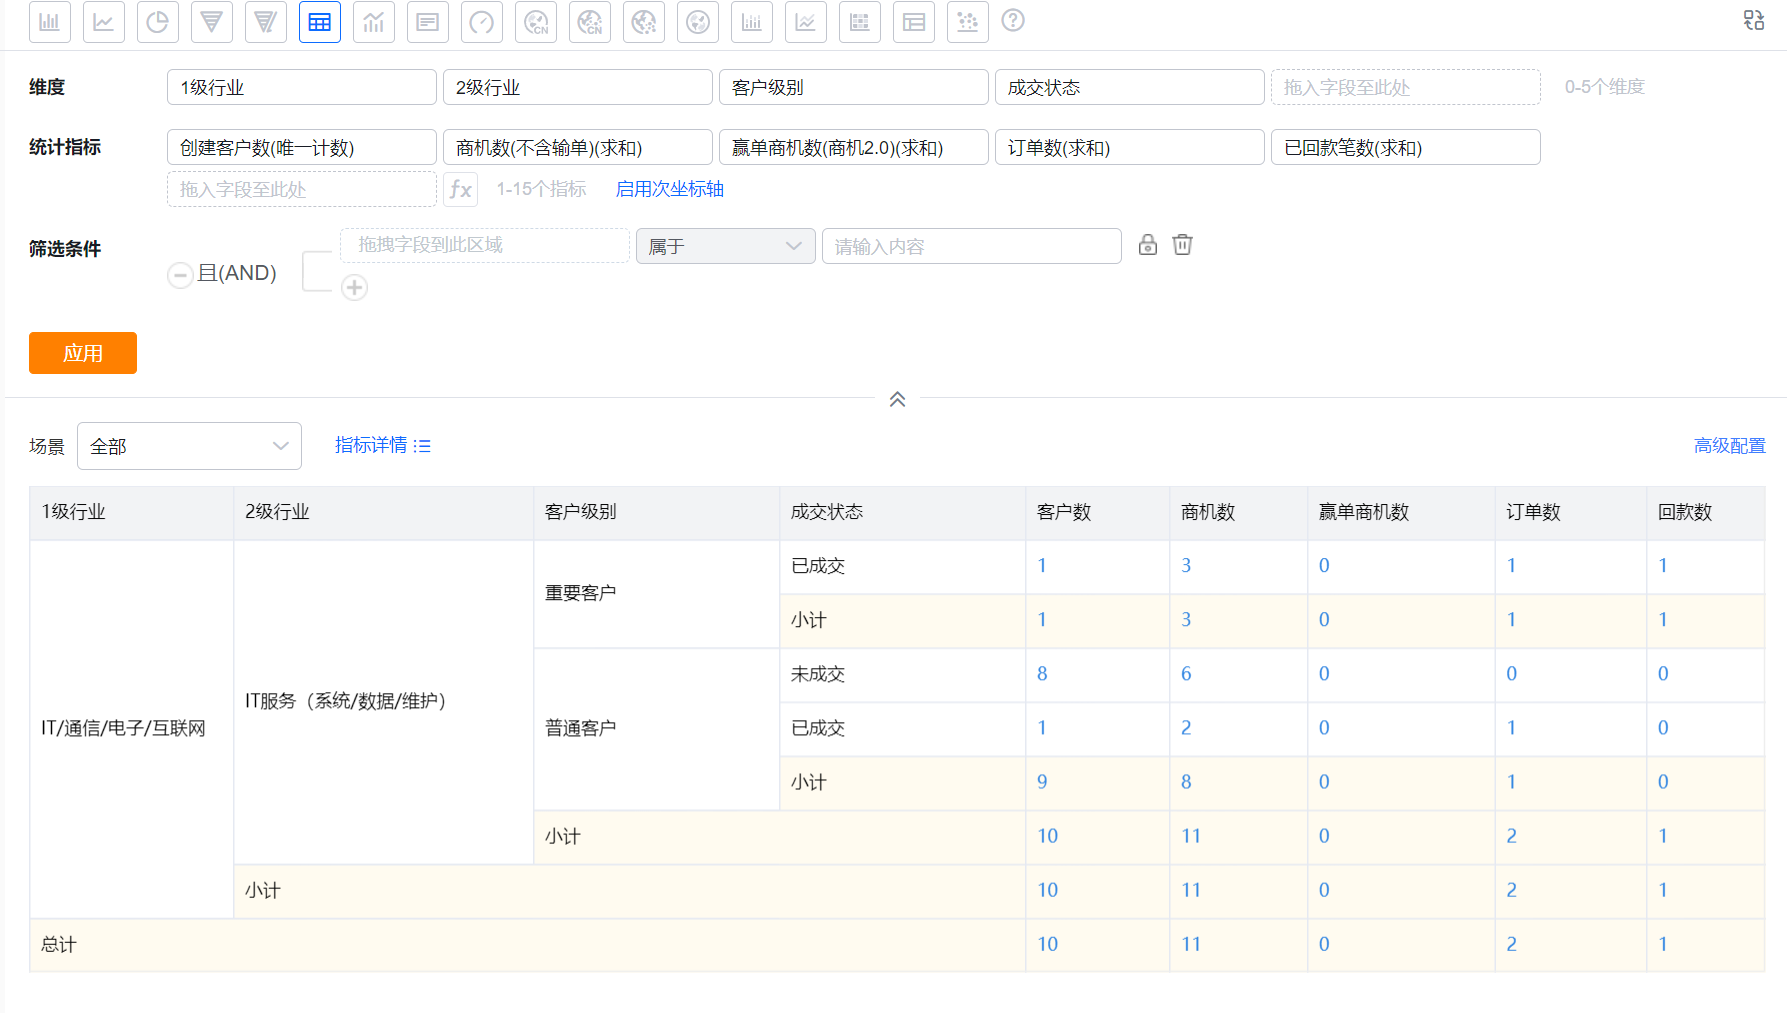
Task: Open the gauge chart type
Action: tap(481, 21)
